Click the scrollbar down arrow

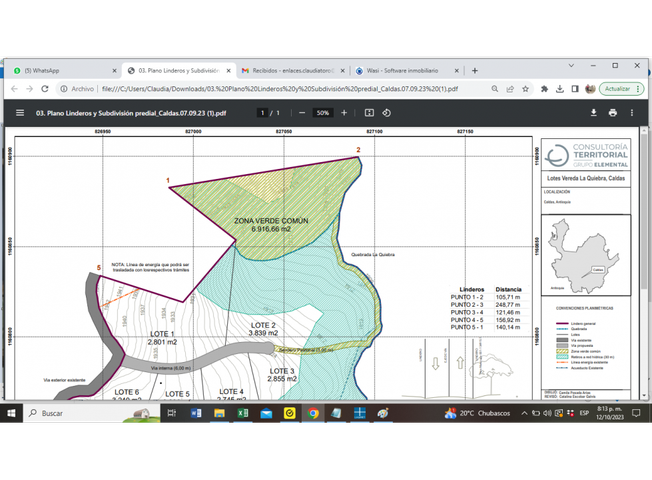pyautogui.click(x=644, y=396)
